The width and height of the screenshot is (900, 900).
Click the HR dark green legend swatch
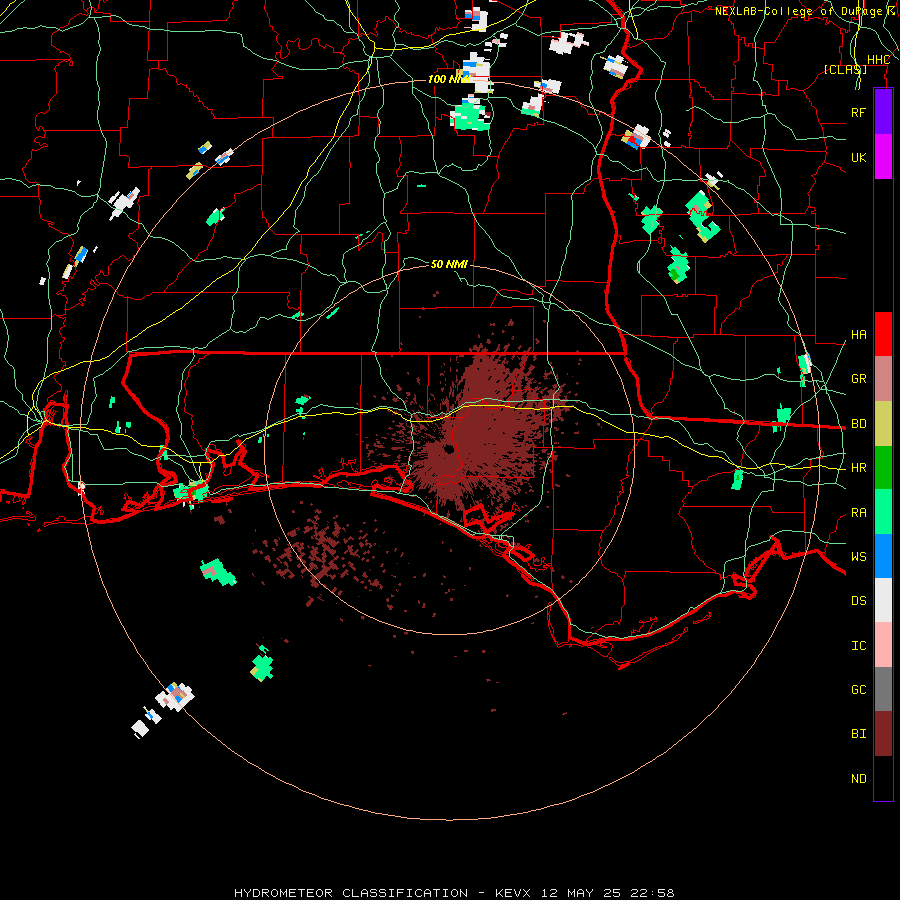coord(883,467)
